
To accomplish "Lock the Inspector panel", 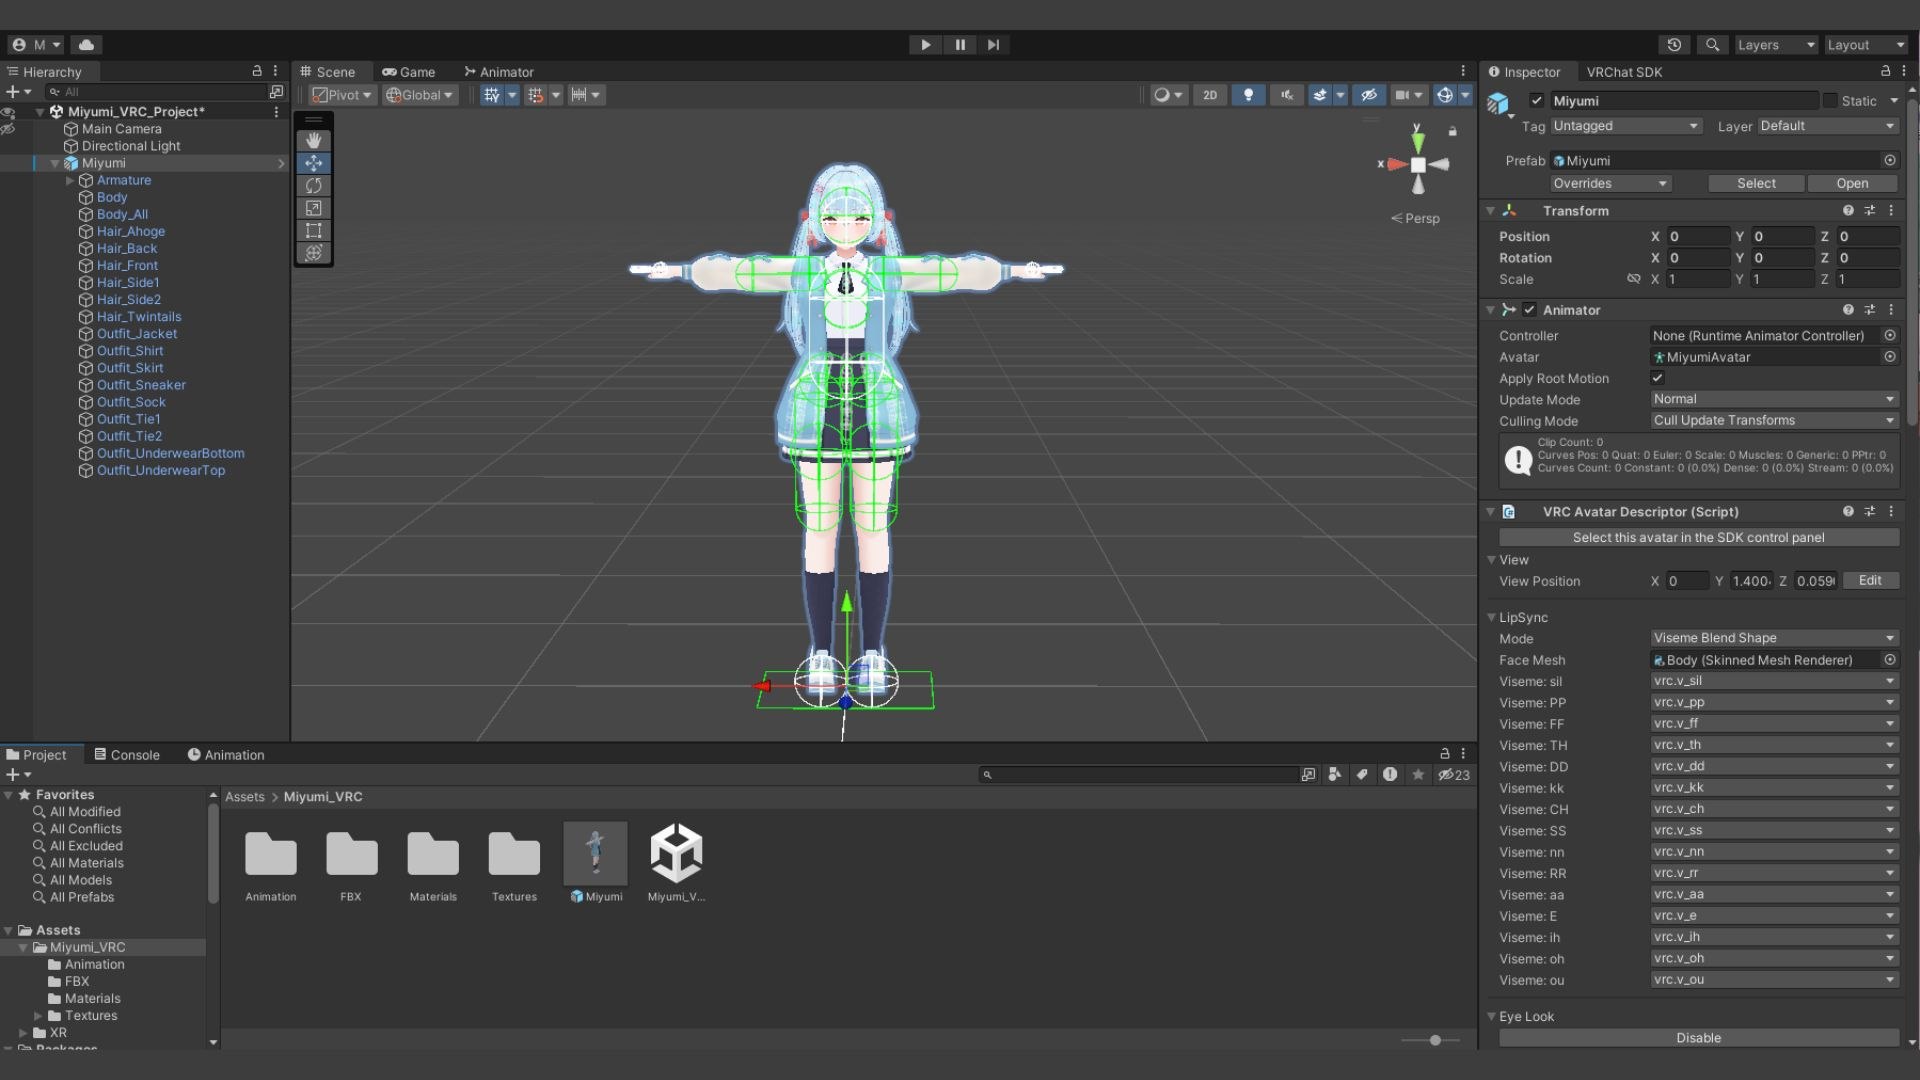I will coord(1885,71).
